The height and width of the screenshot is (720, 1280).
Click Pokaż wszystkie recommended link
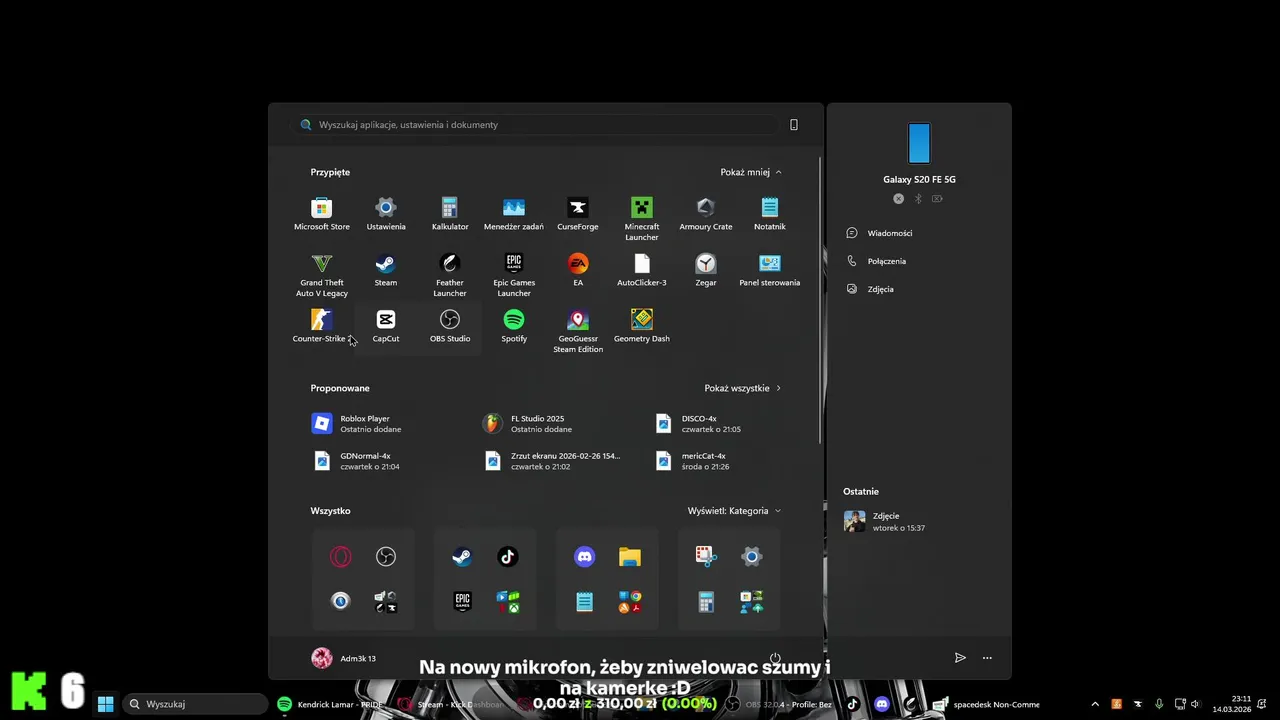pos(743,388)
